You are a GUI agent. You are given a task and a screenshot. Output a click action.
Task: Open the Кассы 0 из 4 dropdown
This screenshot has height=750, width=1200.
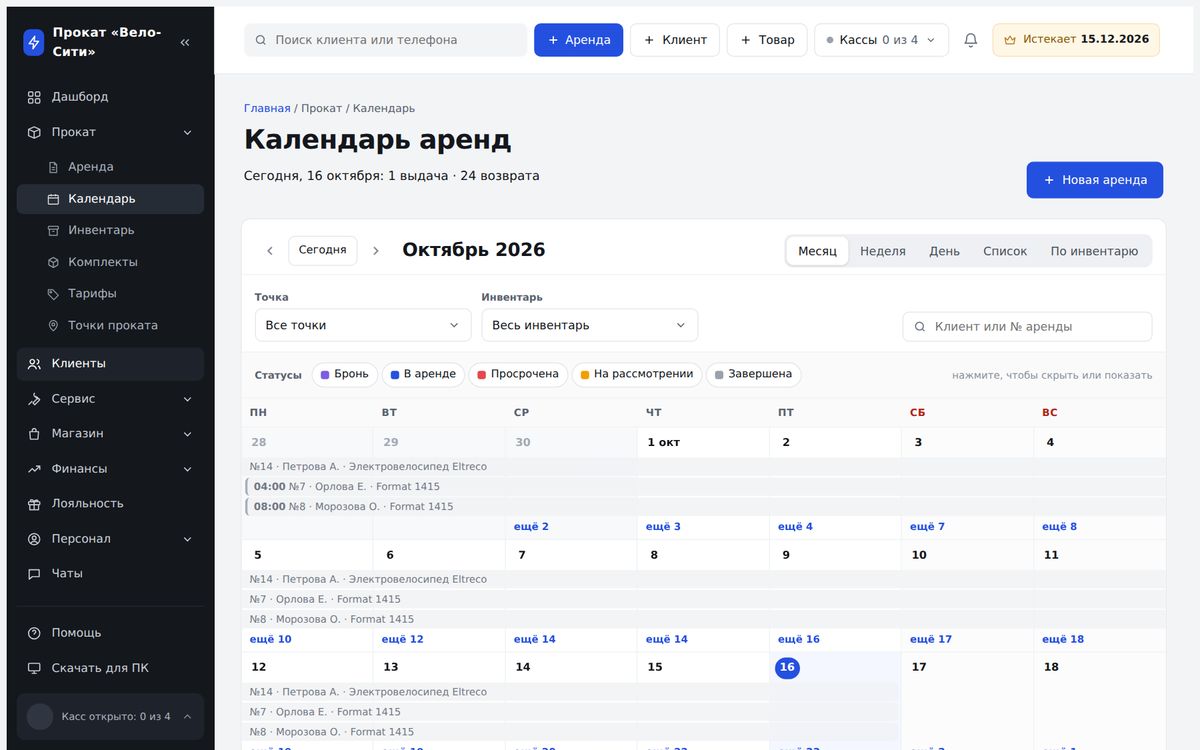pos(881,40)
